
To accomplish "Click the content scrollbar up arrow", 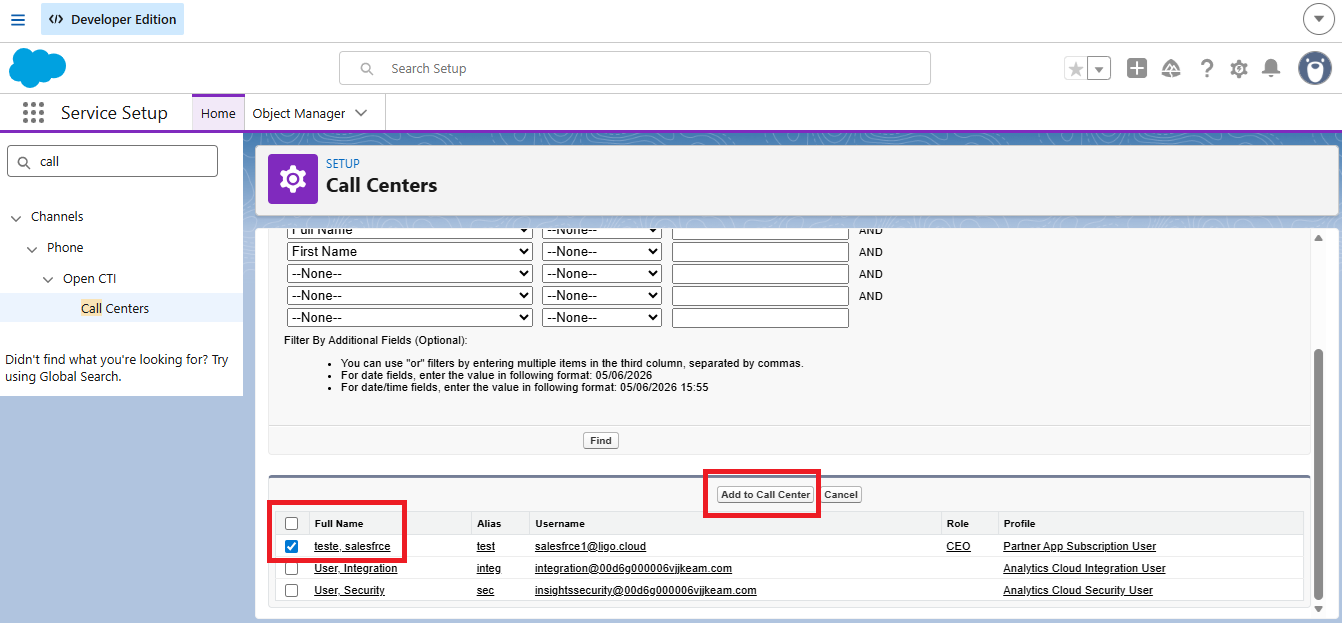I will 1318,238.
